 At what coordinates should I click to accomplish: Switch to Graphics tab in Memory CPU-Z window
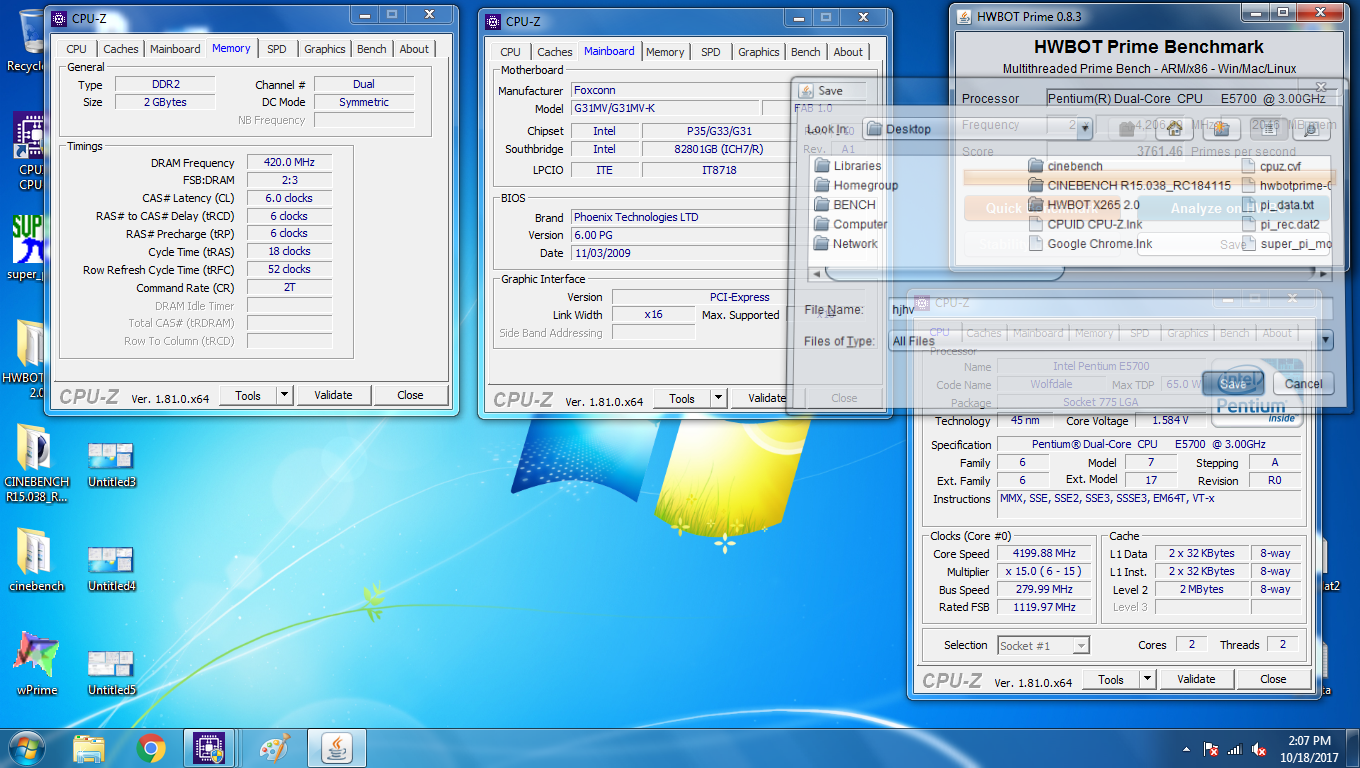pyautogui.click(x=325, y=49)
